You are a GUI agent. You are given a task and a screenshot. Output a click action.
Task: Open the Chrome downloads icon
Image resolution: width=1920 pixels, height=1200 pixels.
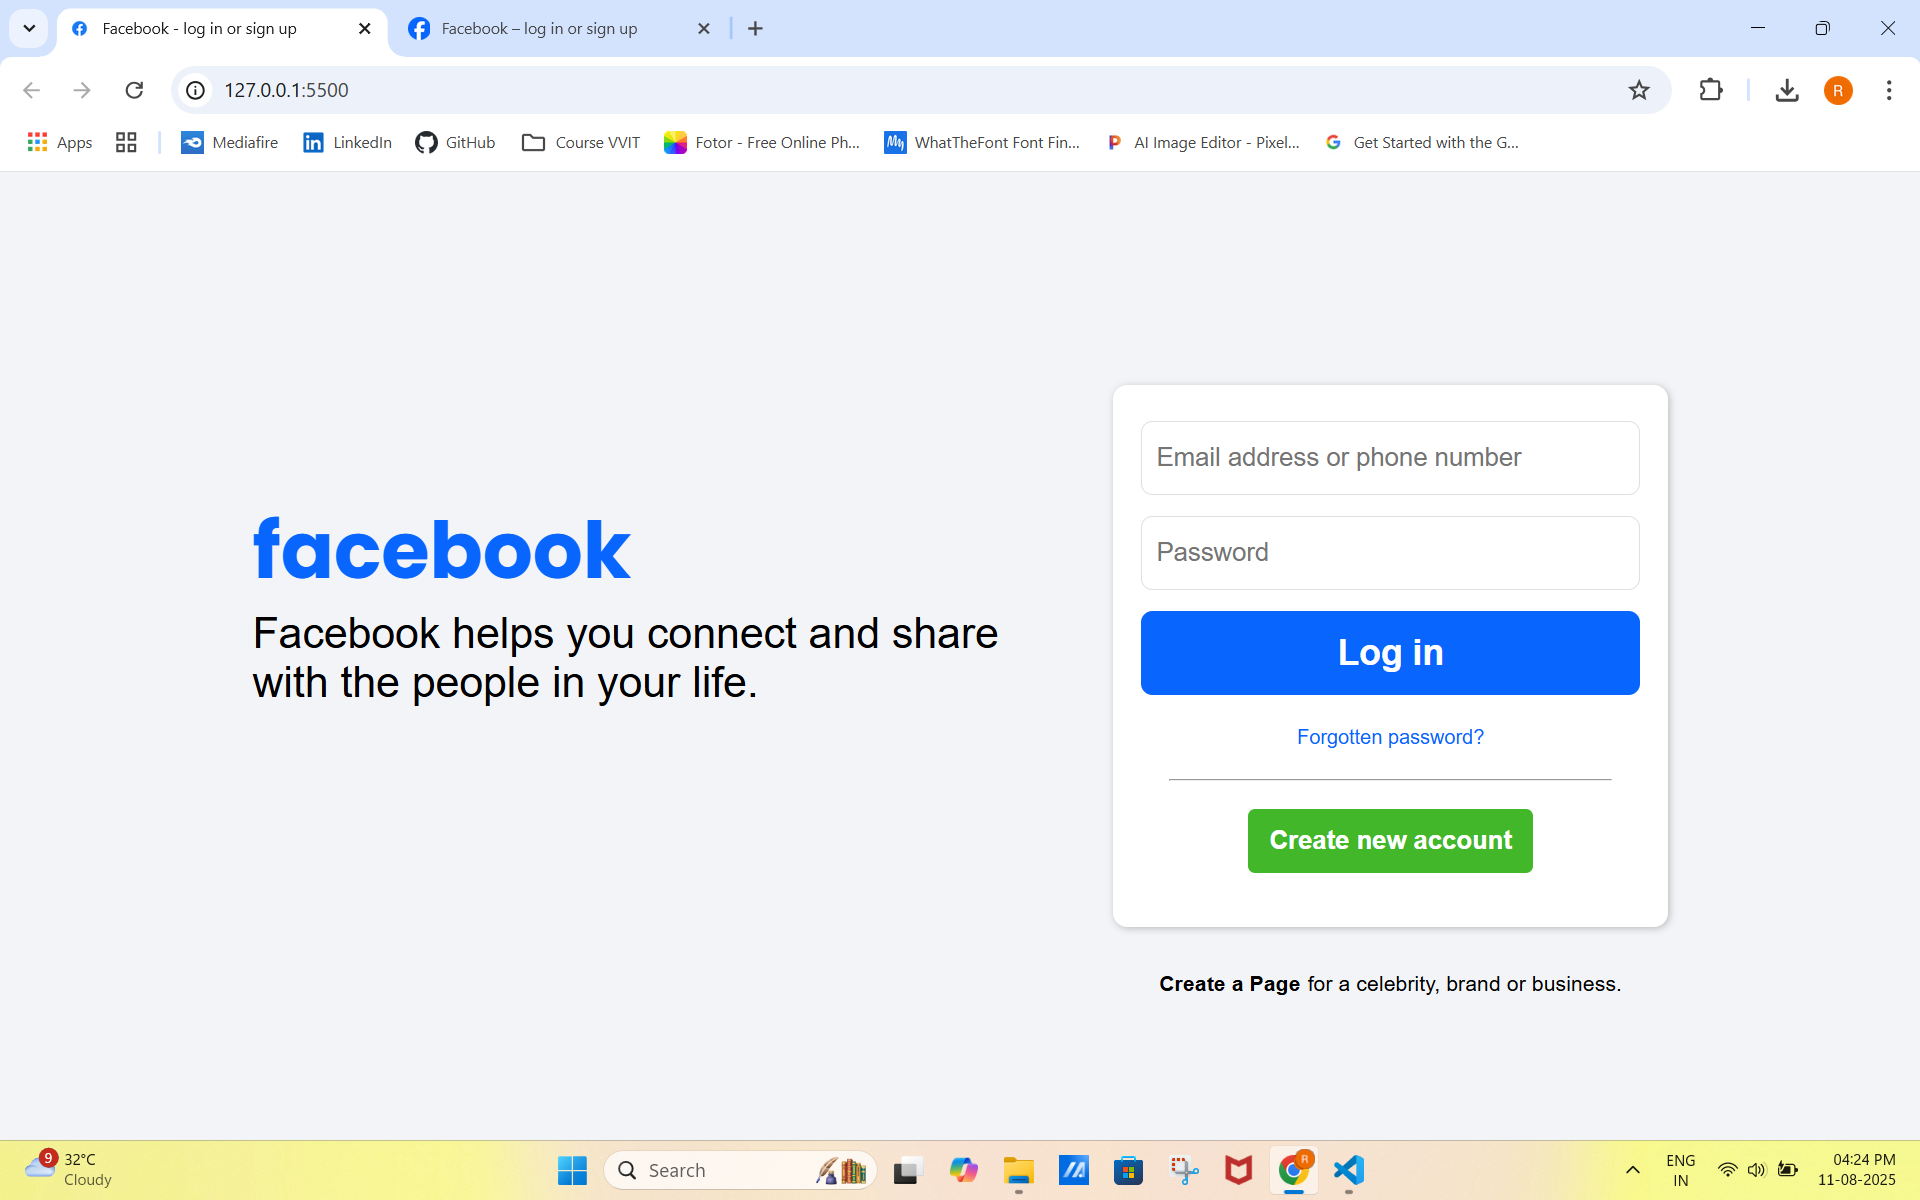click(1787, 90)
